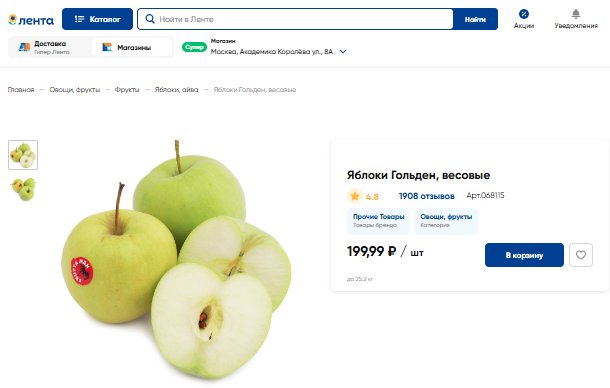Click the green Супер badge
Image resolution: width=610 pixels, height=388 pixels.
[x=194, y=47]
